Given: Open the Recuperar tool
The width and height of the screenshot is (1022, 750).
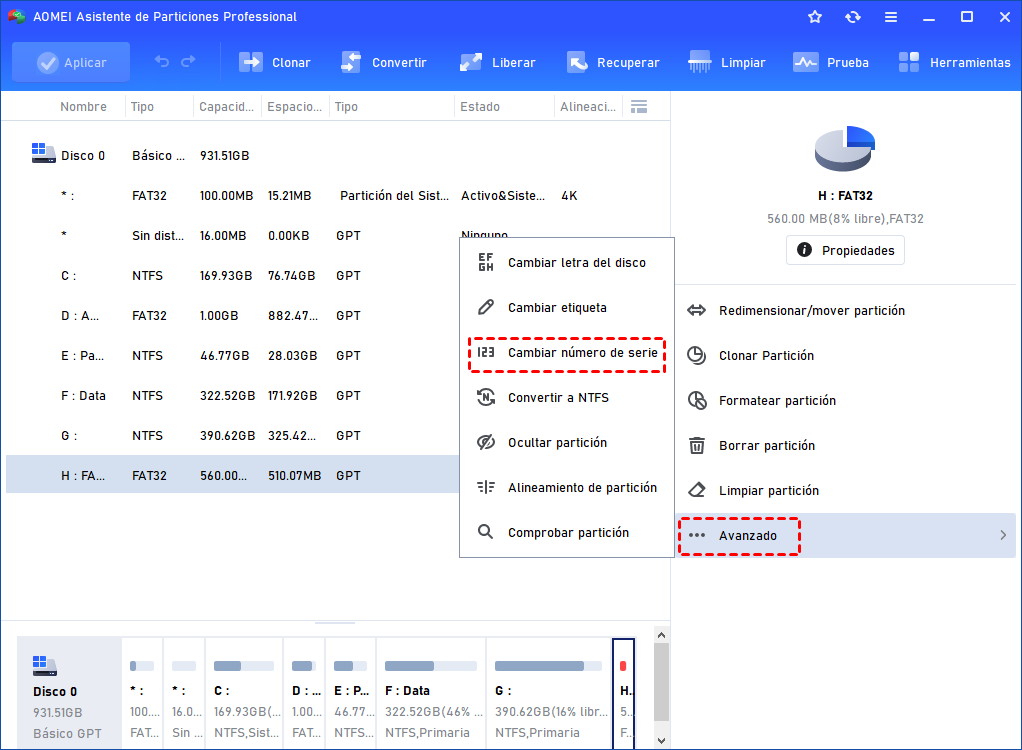Looking at the screenshot, I should pos(613,63).
